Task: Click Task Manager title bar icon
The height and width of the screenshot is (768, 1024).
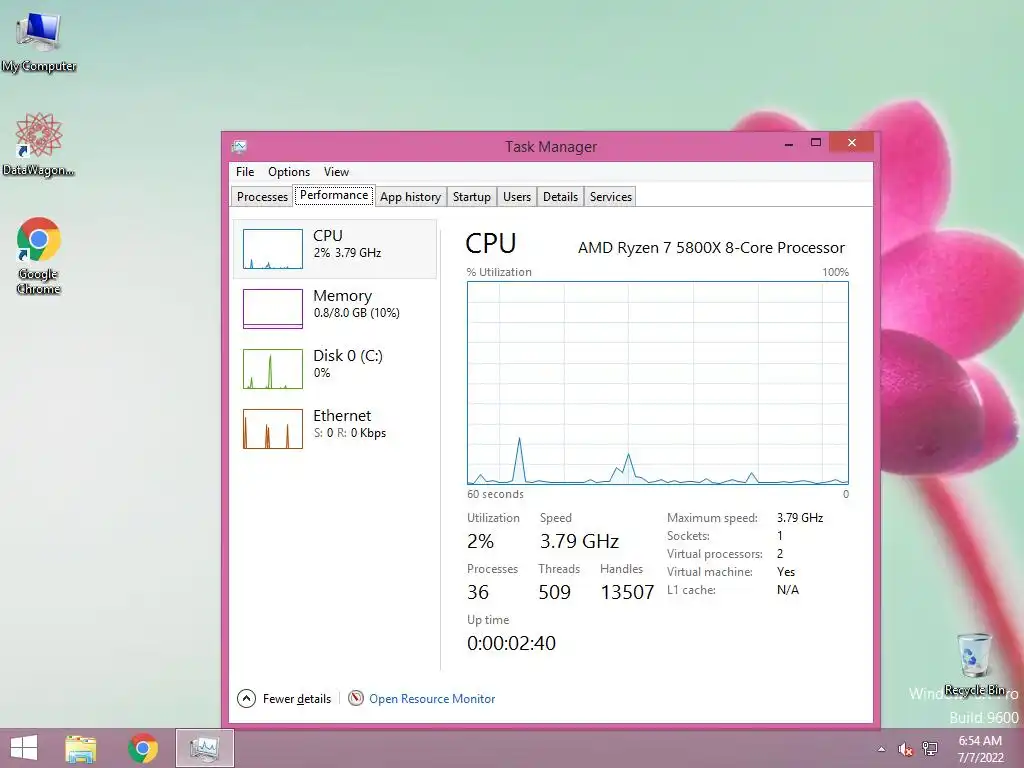Action: pyautogui.click(x=239, y=146)
